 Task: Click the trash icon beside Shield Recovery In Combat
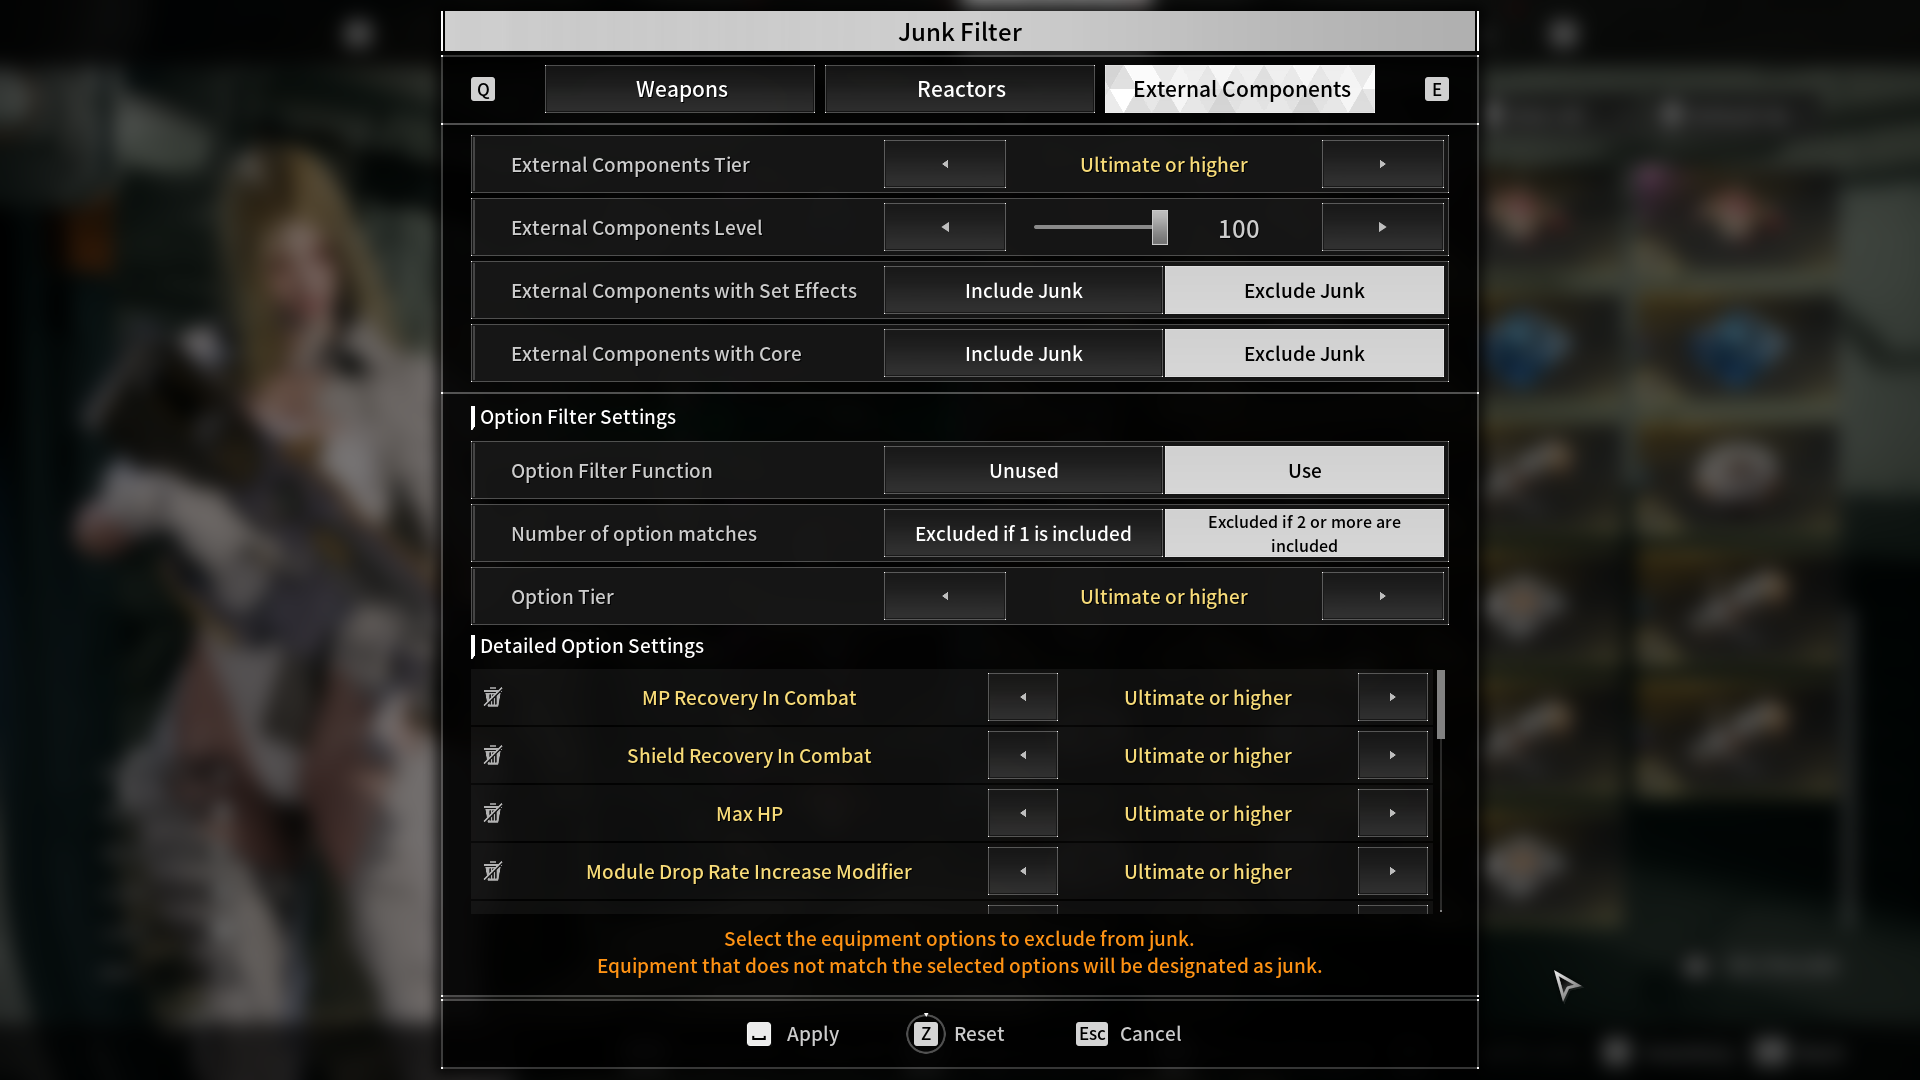(x=493, y=755)
